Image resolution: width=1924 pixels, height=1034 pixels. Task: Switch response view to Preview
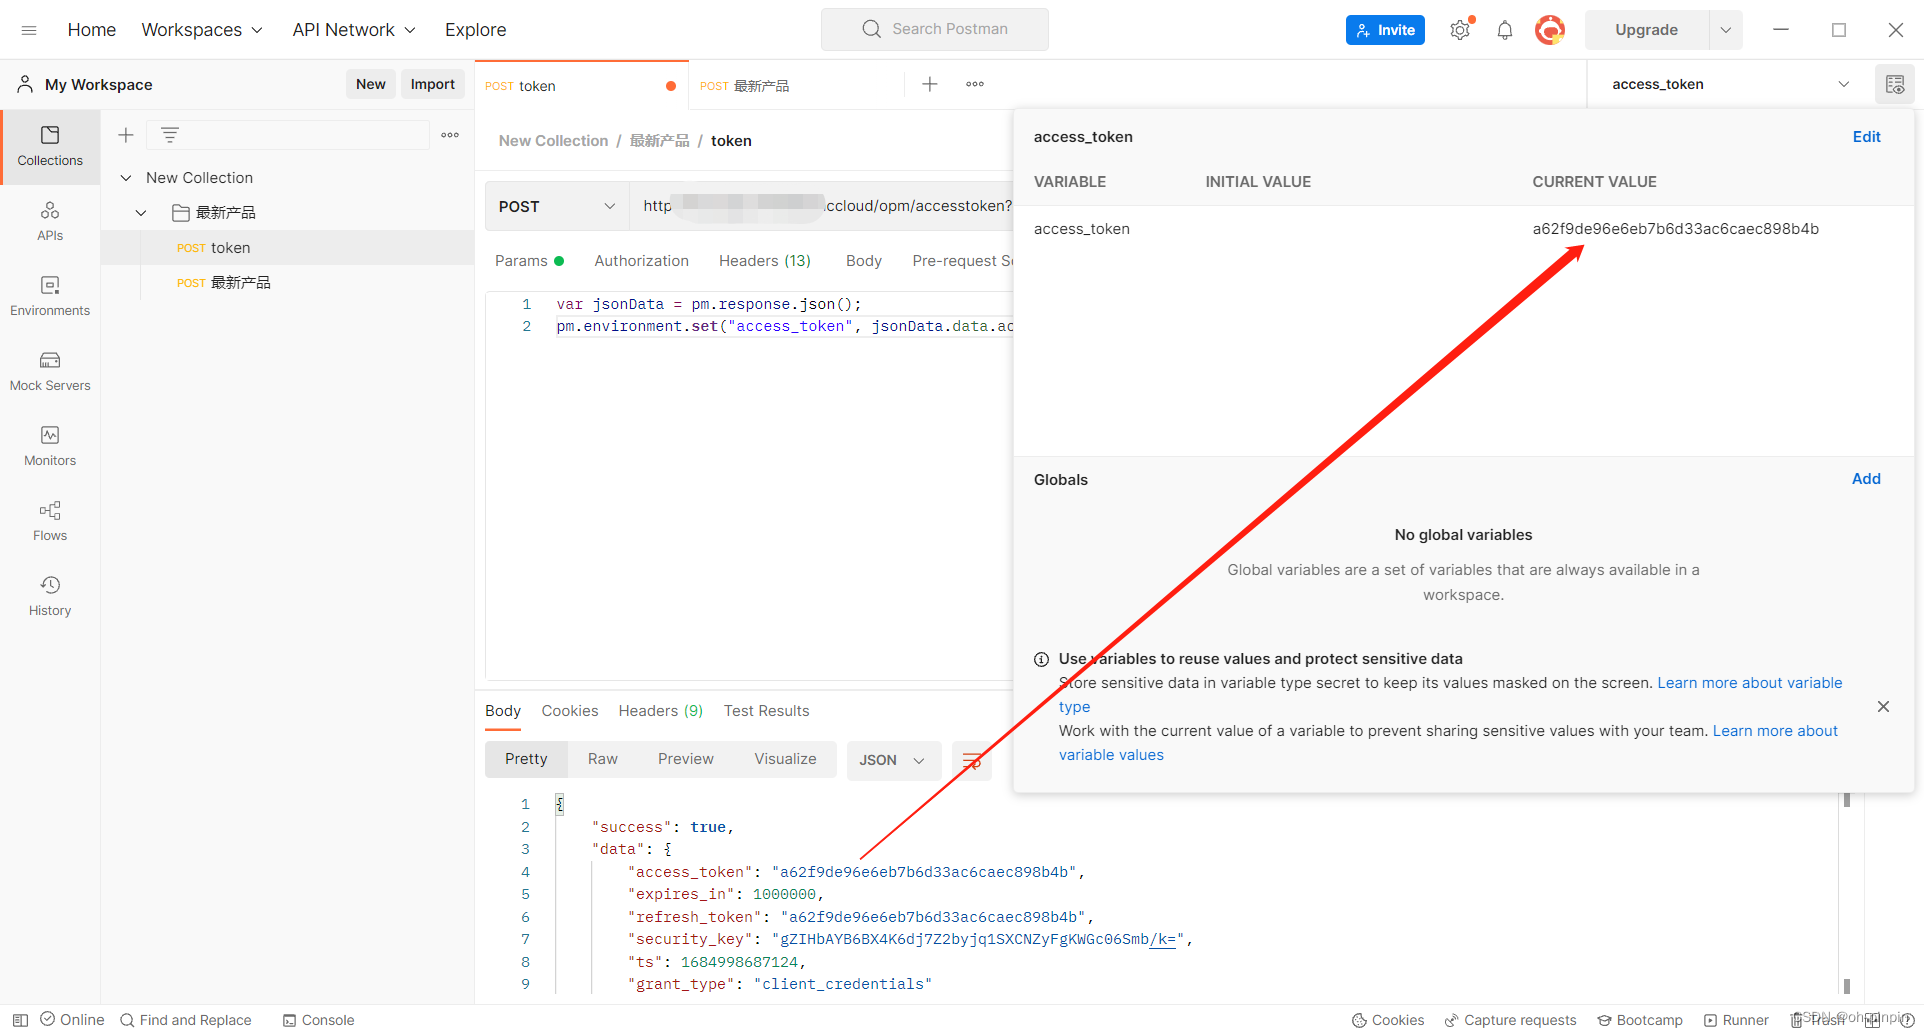(686, 760)
